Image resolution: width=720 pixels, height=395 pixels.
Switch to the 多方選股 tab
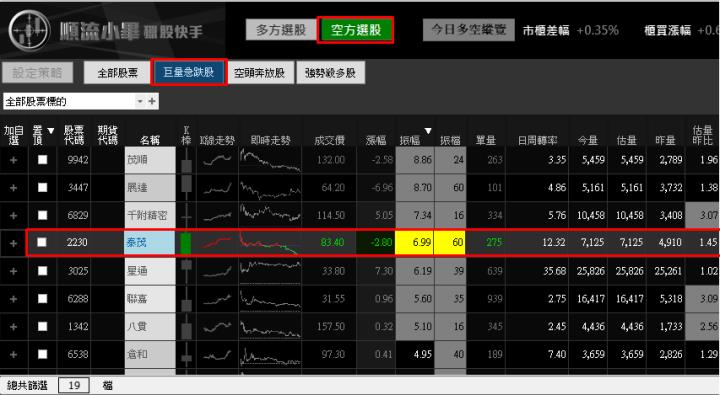281,30
